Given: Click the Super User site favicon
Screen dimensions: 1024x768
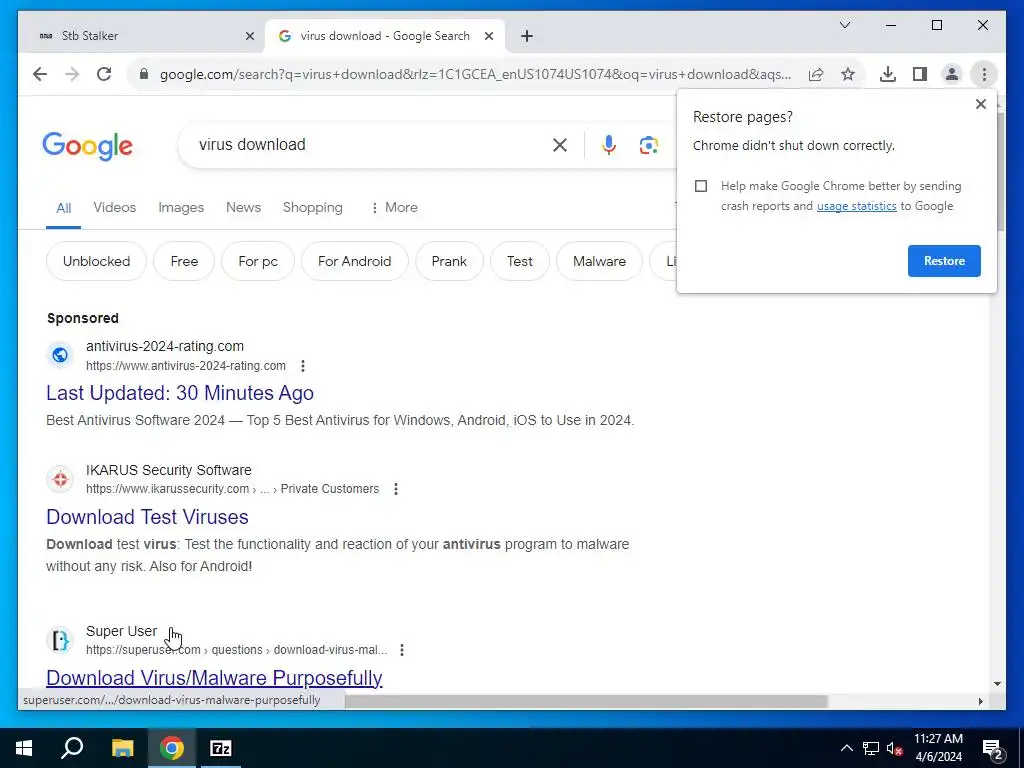Looking at the screenshot, I should (x=60, y=640).
